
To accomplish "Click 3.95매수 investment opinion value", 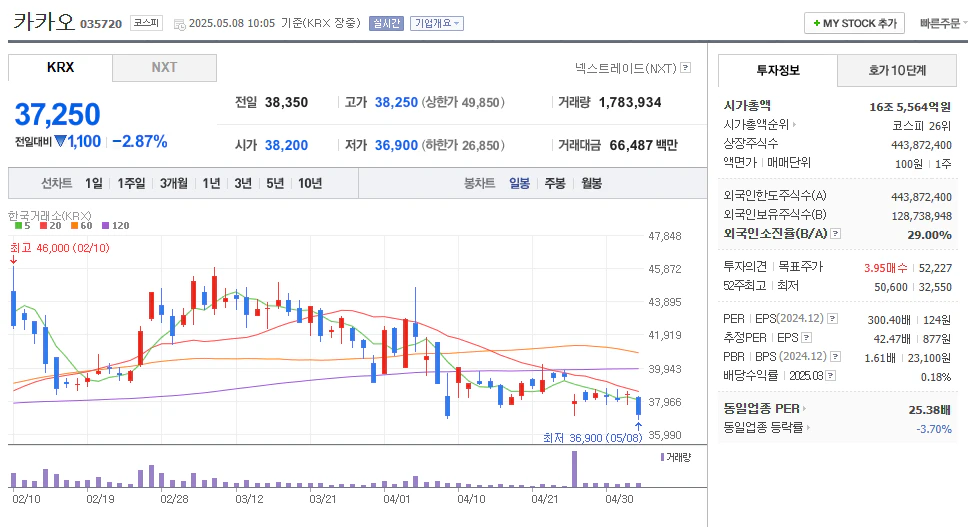I will (885, 268).
